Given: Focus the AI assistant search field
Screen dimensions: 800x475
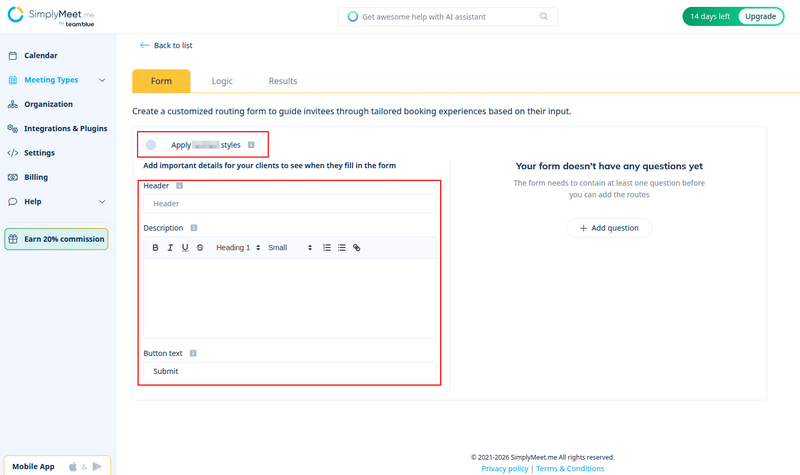Looking at the screenshot, I should 447,16.
